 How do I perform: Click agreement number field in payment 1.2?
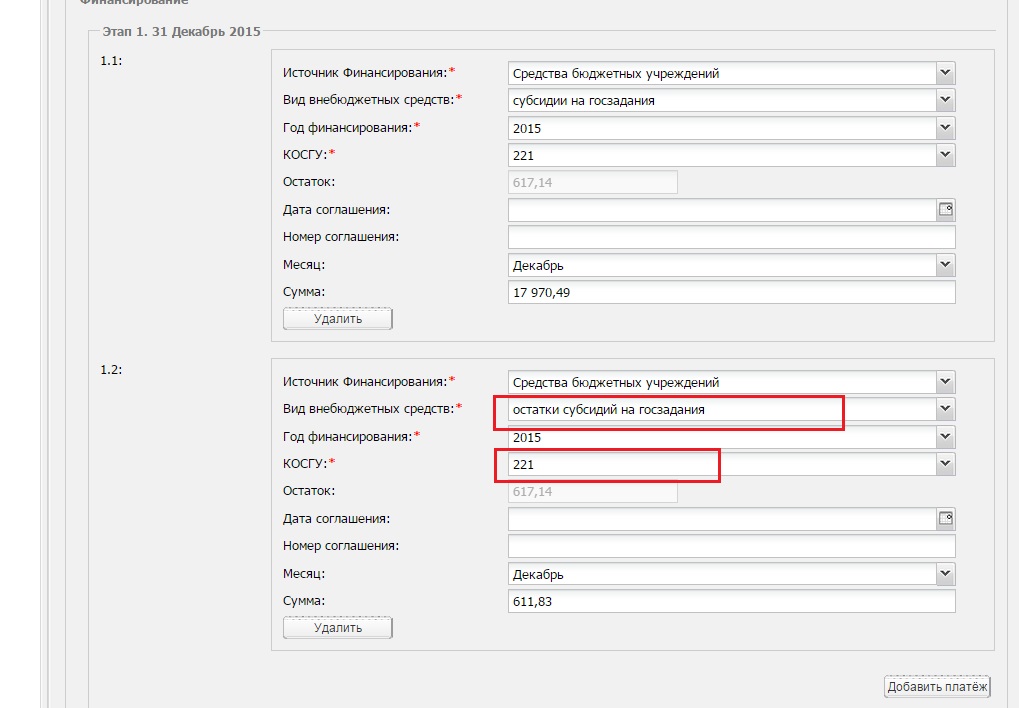(x=731, y=546)
